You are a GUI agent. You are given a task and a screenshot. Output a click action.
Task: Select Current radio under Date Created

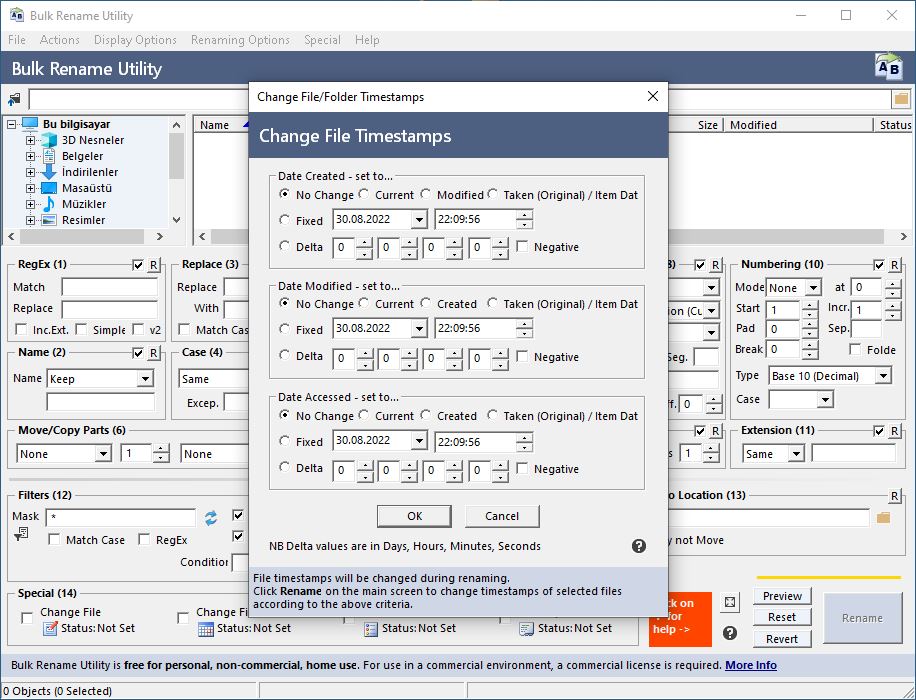[x=364, y=193]
